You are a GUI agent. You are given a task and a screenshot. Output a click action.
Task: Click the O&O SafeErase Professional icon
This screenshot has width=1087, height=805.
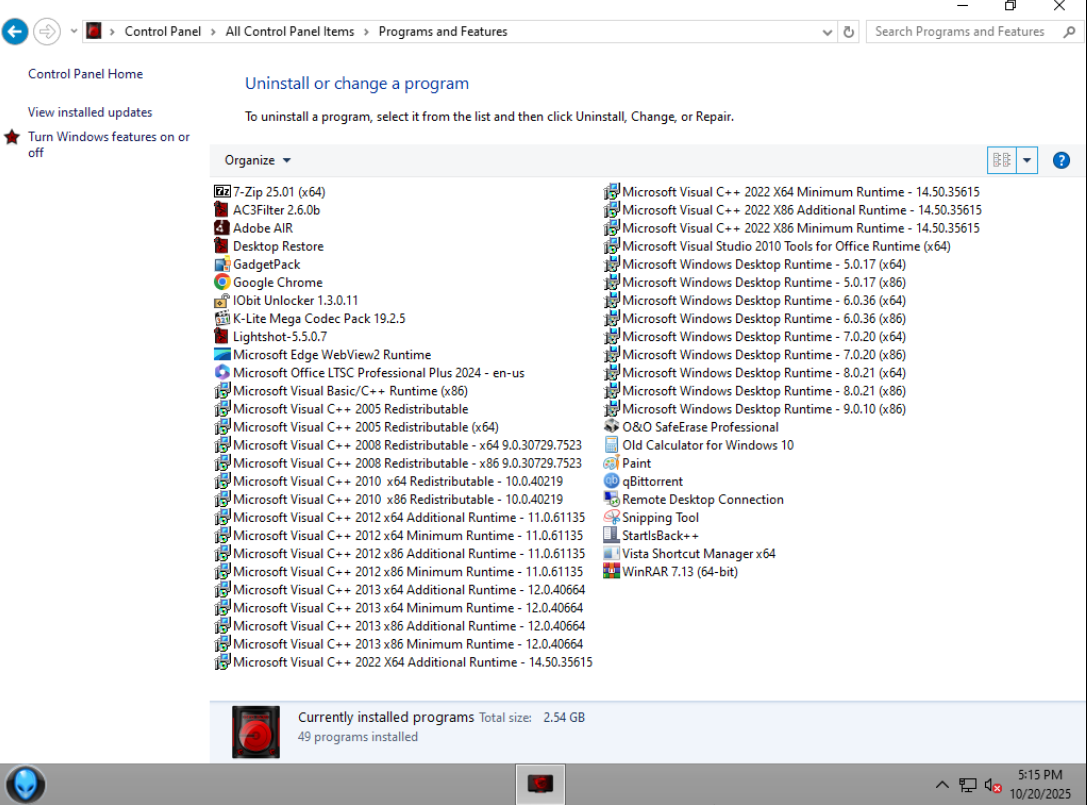click(x=611, y=426)
